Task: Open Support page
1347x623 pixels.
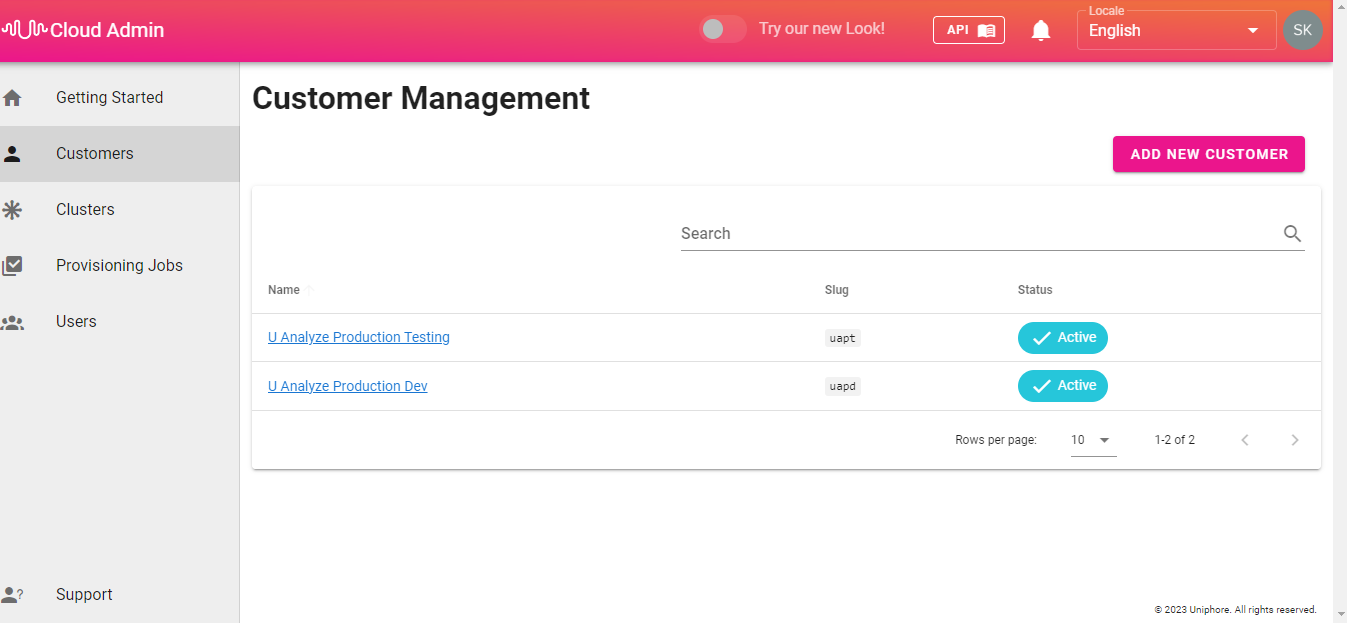Action: [x=120, y=595]
